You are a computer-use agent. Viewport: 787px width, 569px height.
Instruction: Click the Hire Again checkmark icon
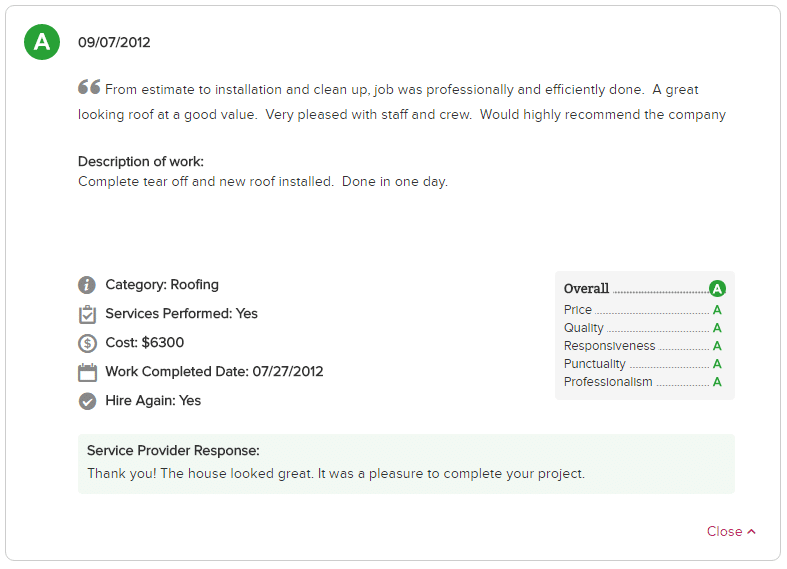pos(87,401)
